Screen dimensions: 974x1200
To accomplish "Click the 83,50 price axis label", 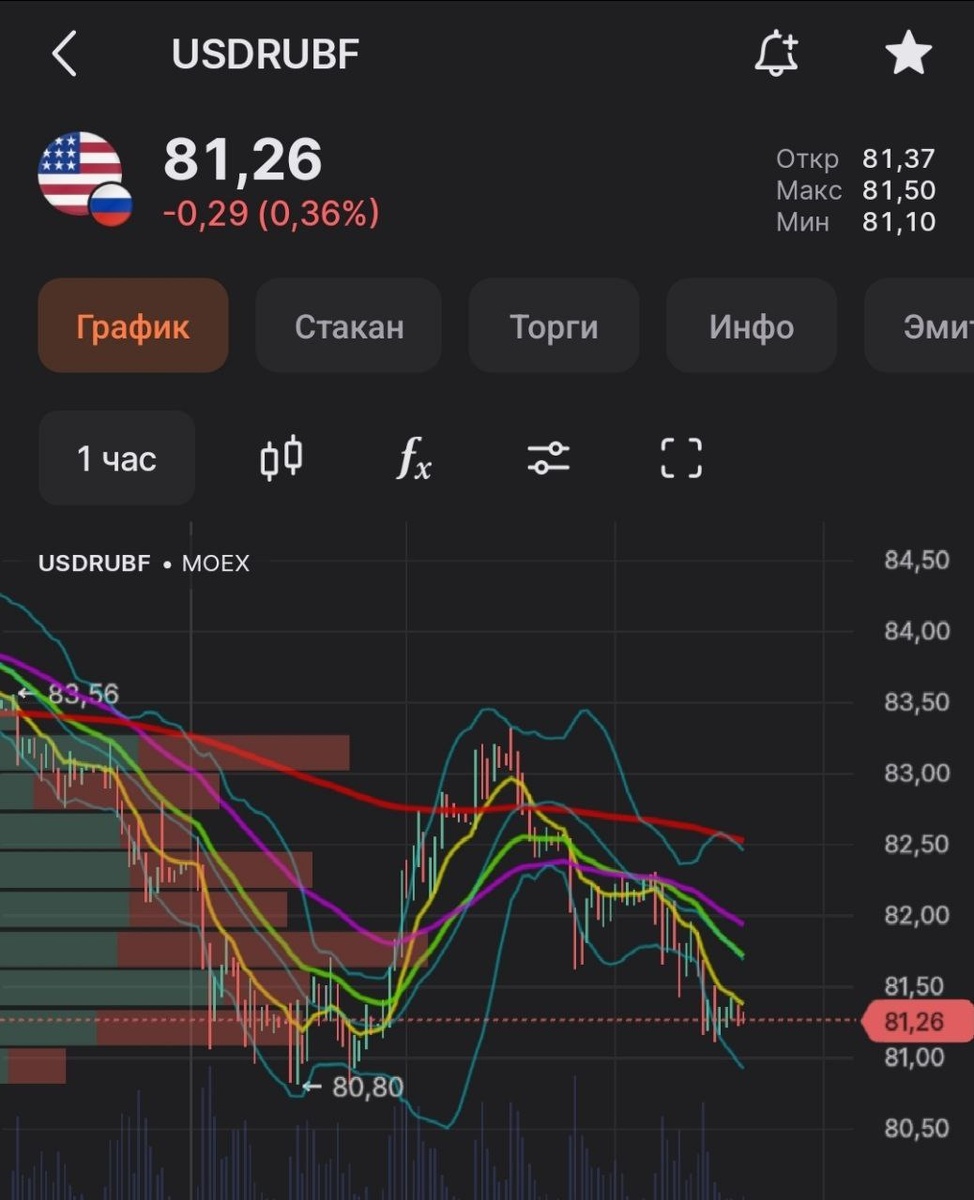I will click(916, 702).
